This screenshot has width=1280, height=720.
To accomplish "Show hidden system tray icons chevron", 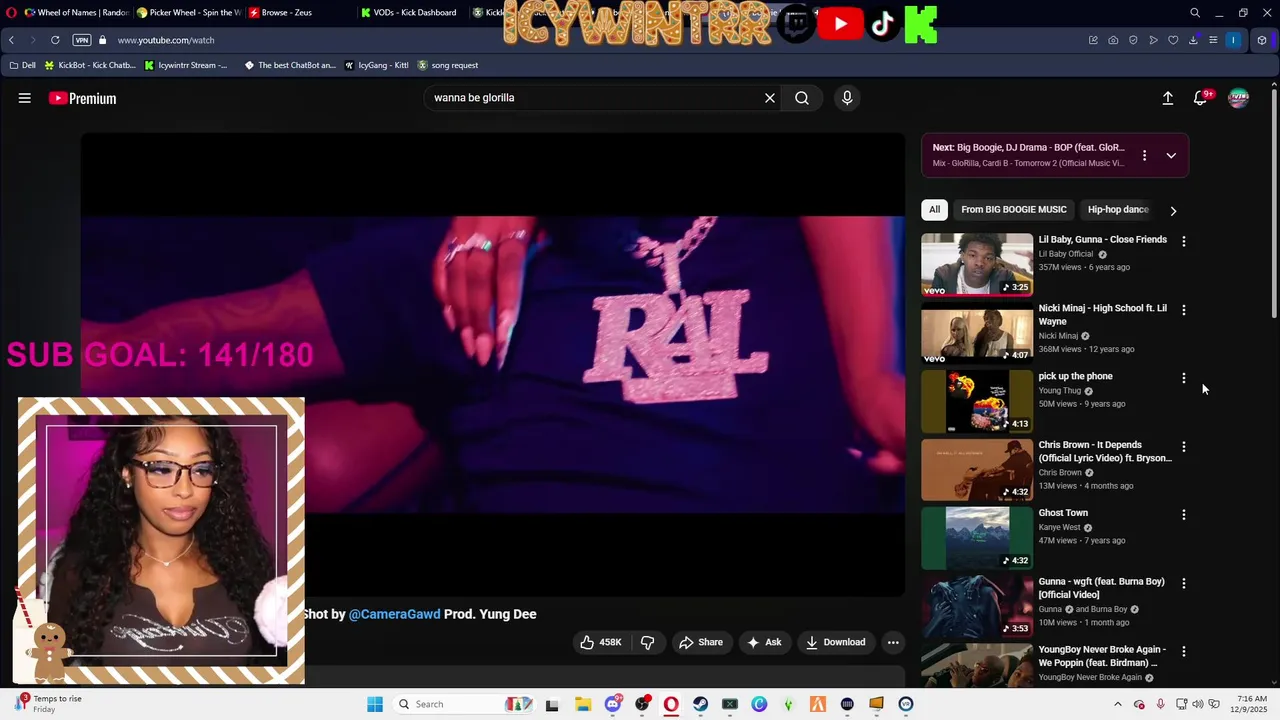I will [1118, 704].
